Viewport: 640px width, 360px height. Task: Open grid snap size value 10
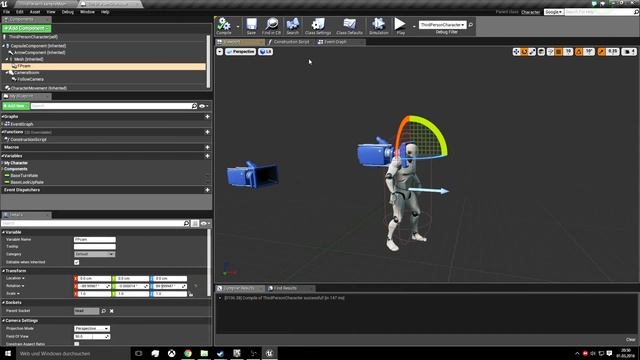[568, 52]
